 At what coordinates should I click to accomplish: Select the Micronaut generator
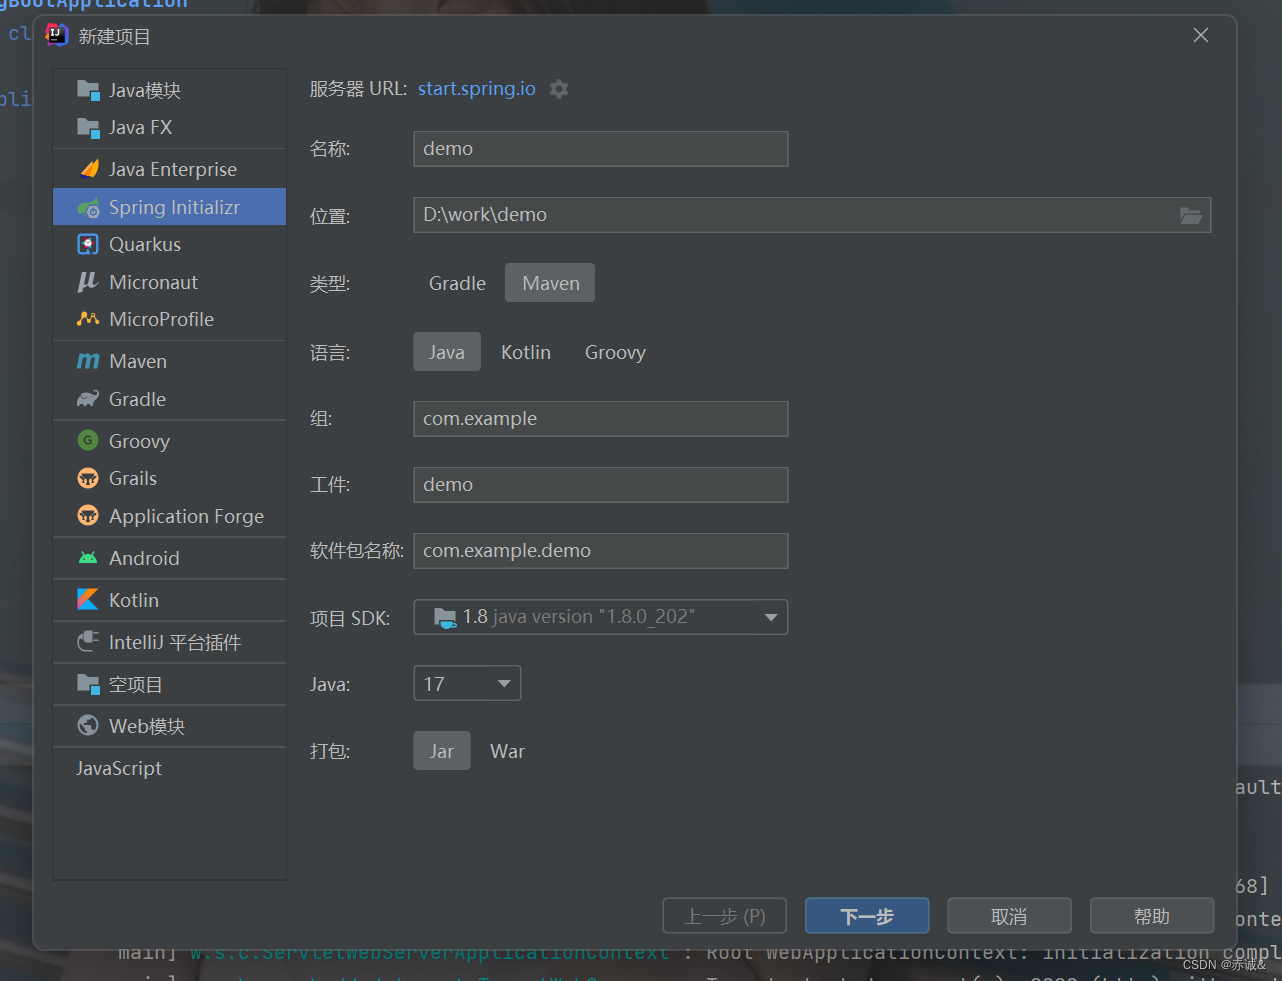coord(147,282)
